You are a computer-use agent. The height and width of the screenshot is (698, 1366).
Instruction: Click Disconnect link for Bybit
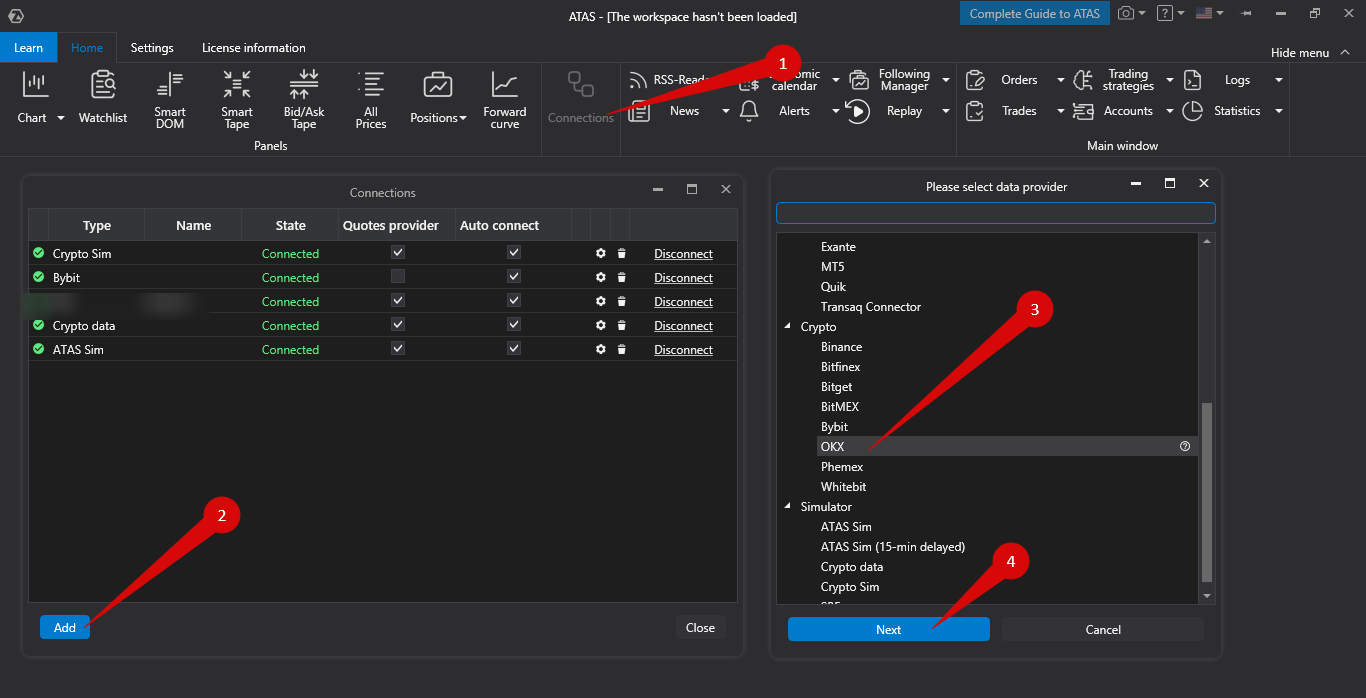pos(683,278)
